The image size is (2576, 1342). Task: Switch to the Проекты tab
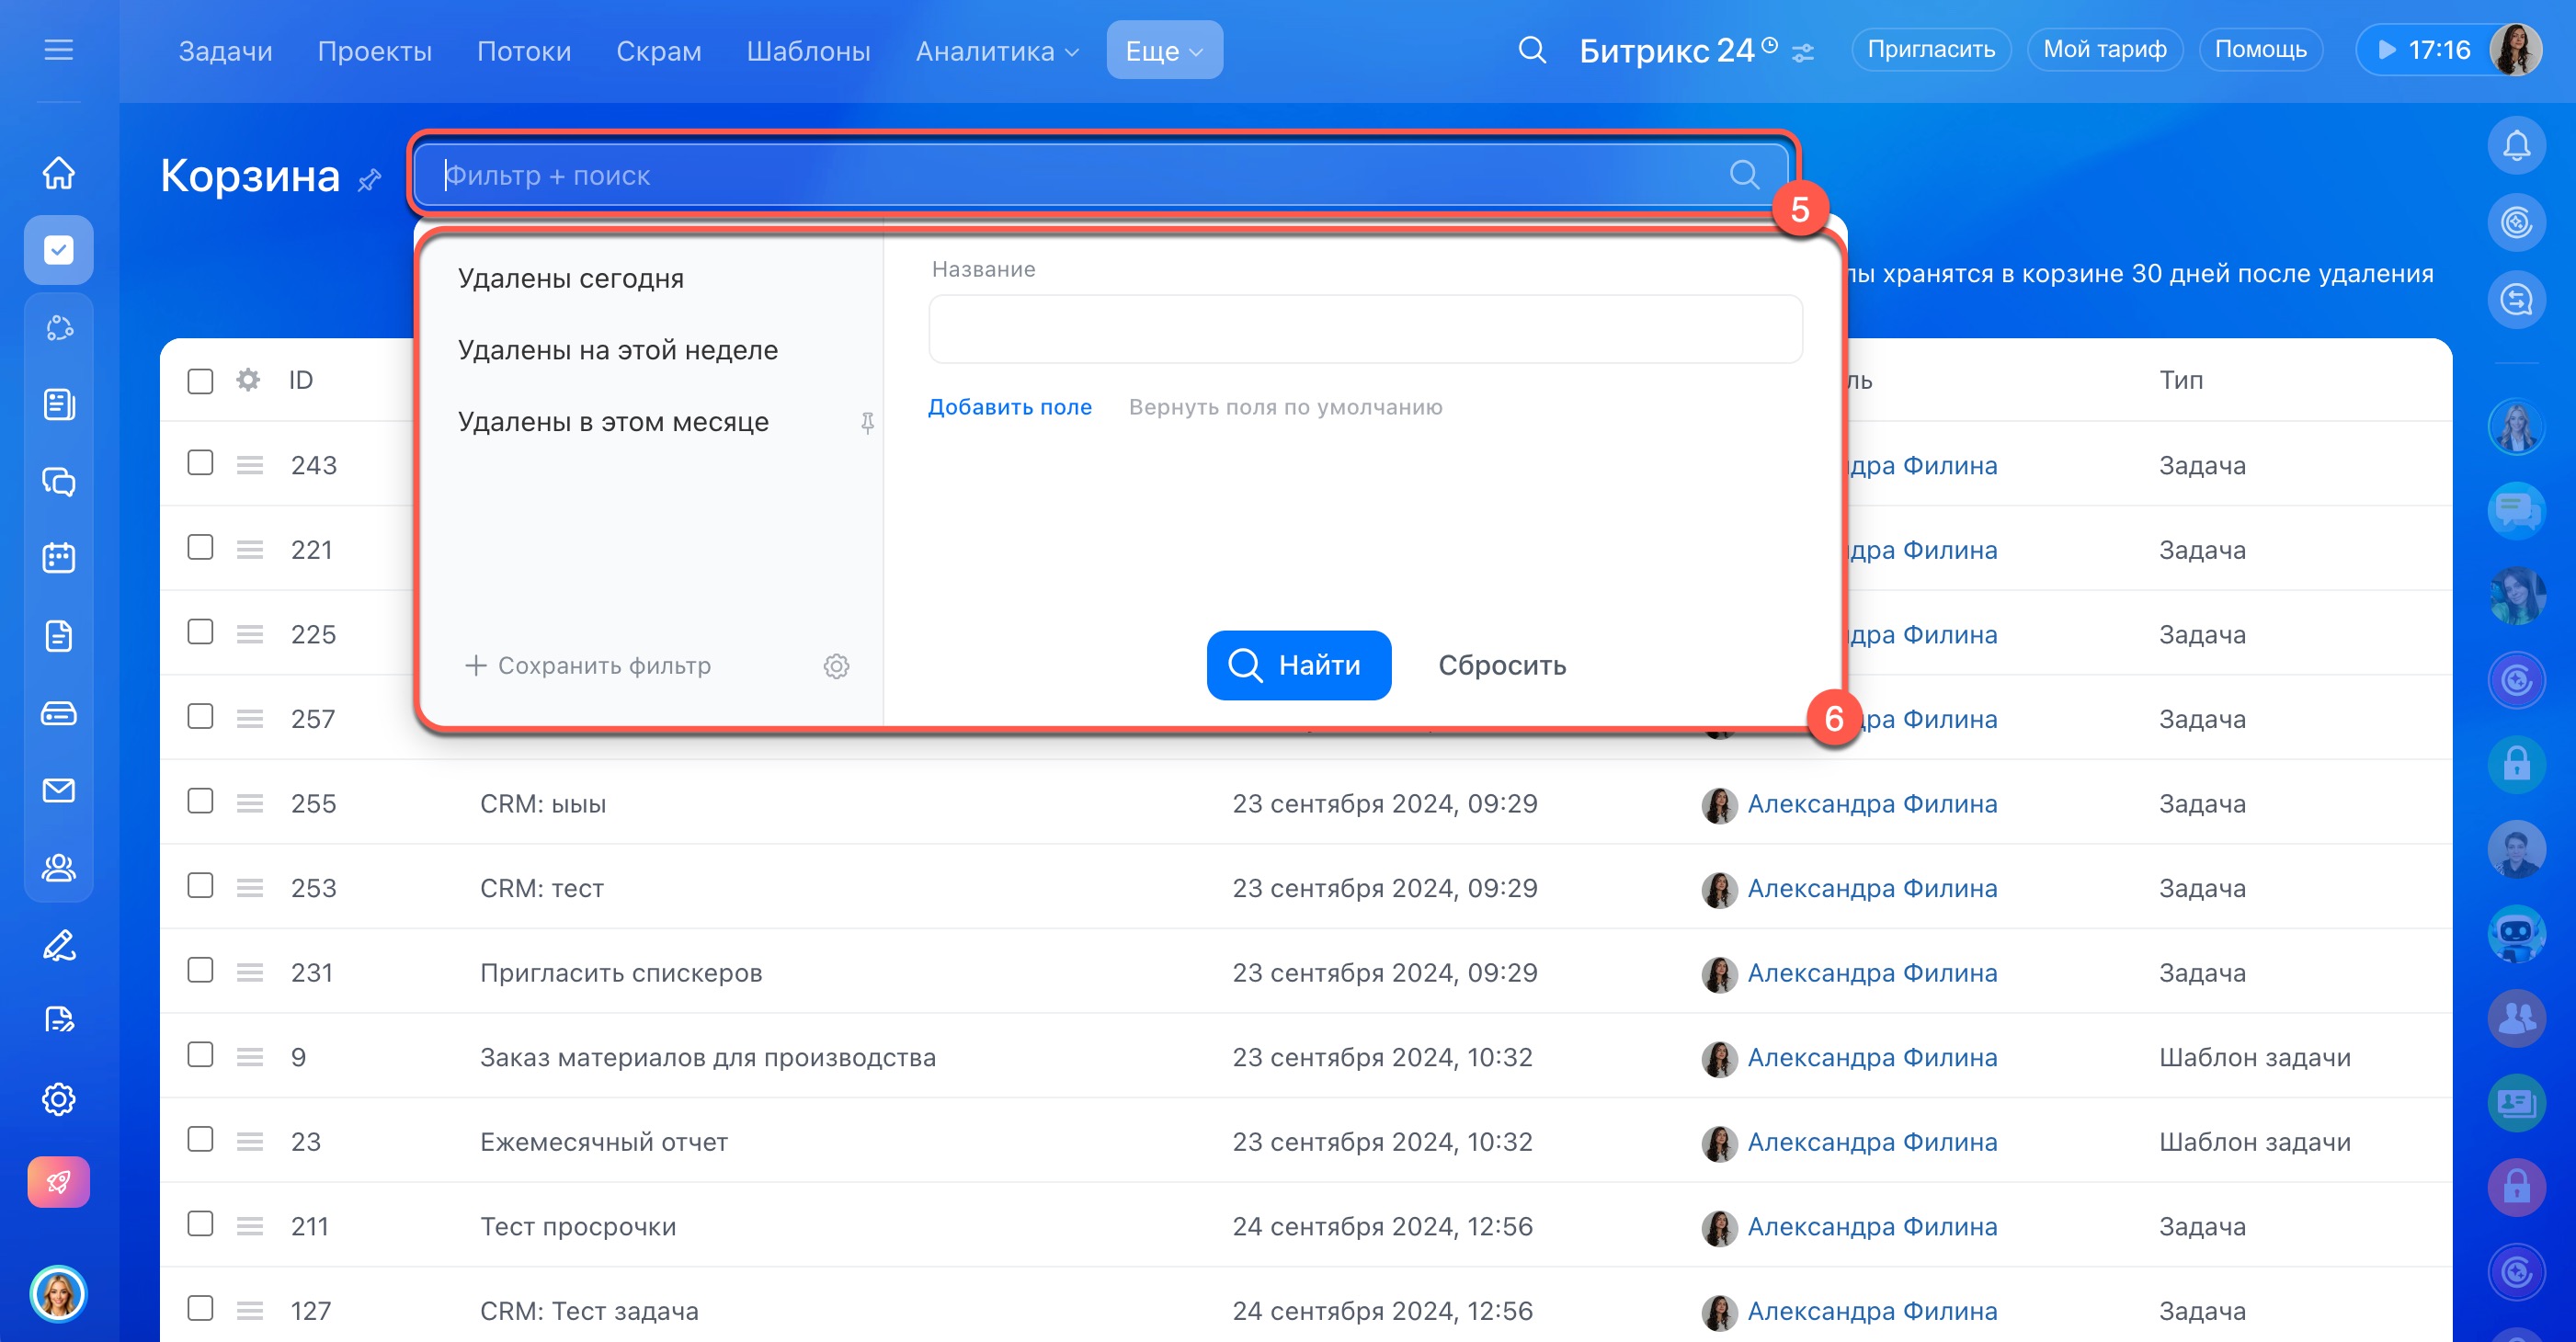click(x=374, y=50)
